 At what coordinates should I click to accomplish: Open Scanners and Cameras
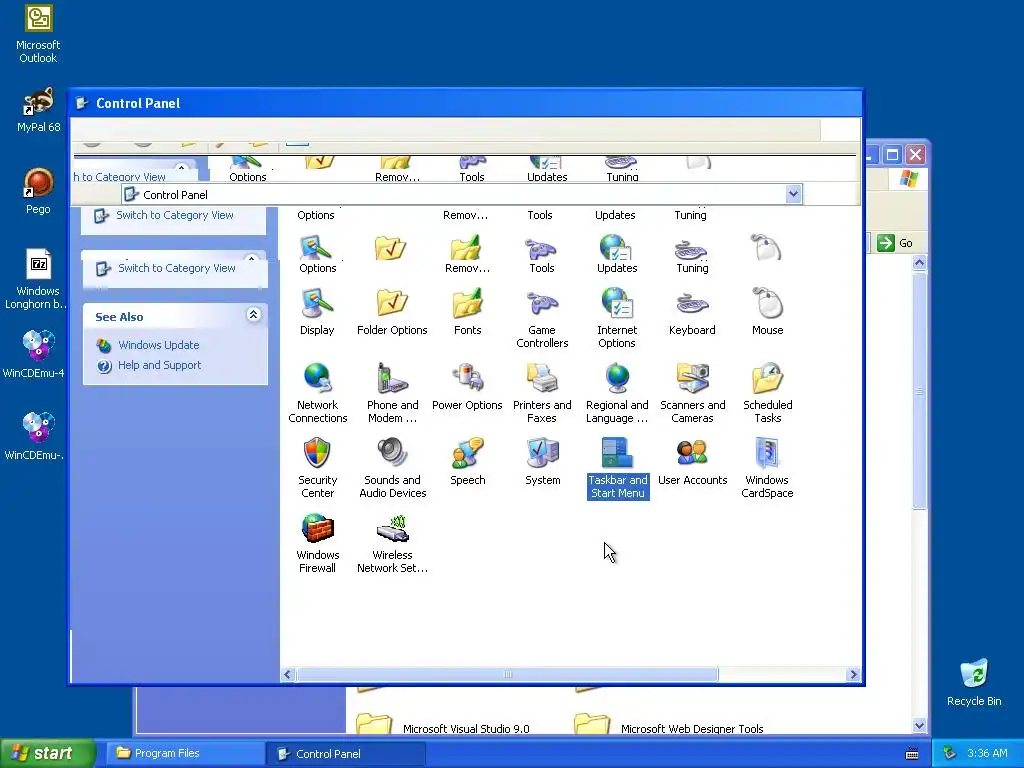pyautogui.click(x=692, y=393)
